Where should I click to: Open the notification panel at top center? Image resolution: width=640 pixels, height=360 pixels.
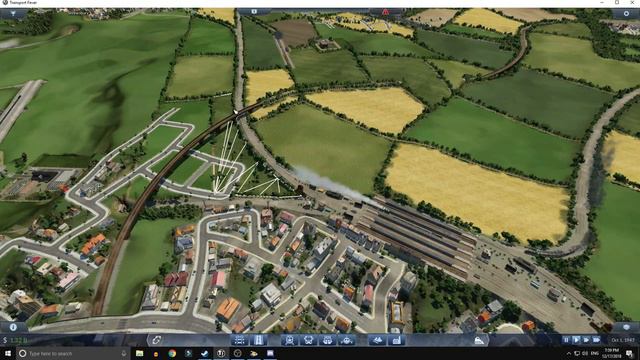click(x=254, y=12)
